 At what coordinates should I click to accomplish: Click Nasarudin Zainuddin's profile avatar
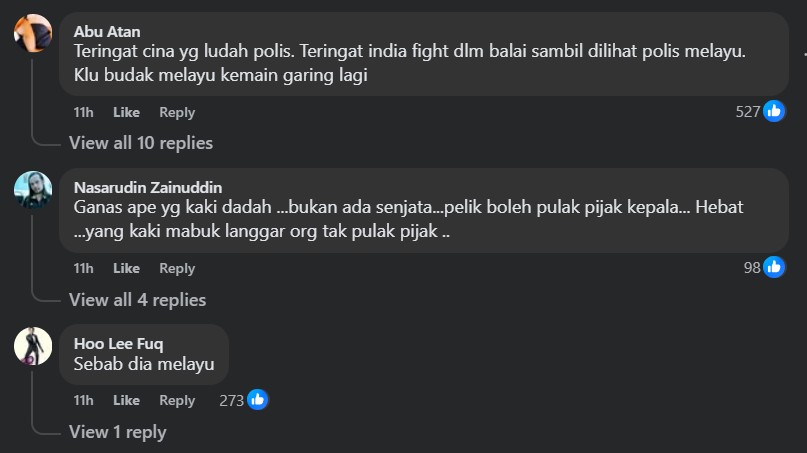pos(33,190)
